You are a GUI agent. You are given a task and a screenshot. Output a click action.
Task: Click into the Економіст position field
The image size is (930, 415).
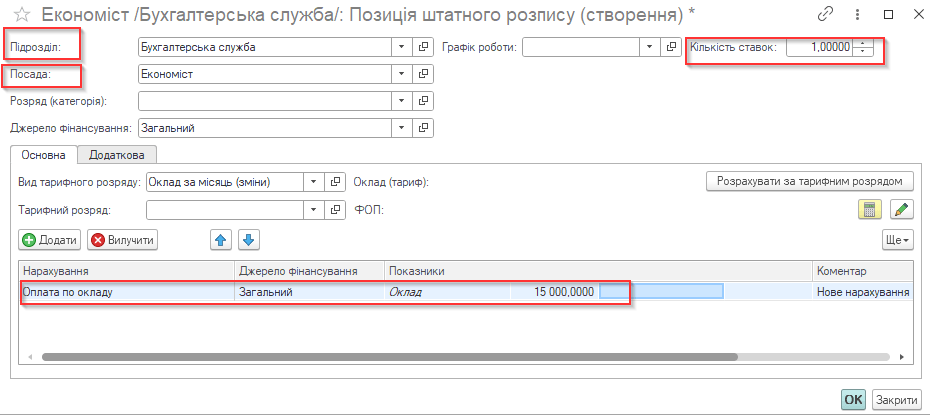(x=265, y=74)
